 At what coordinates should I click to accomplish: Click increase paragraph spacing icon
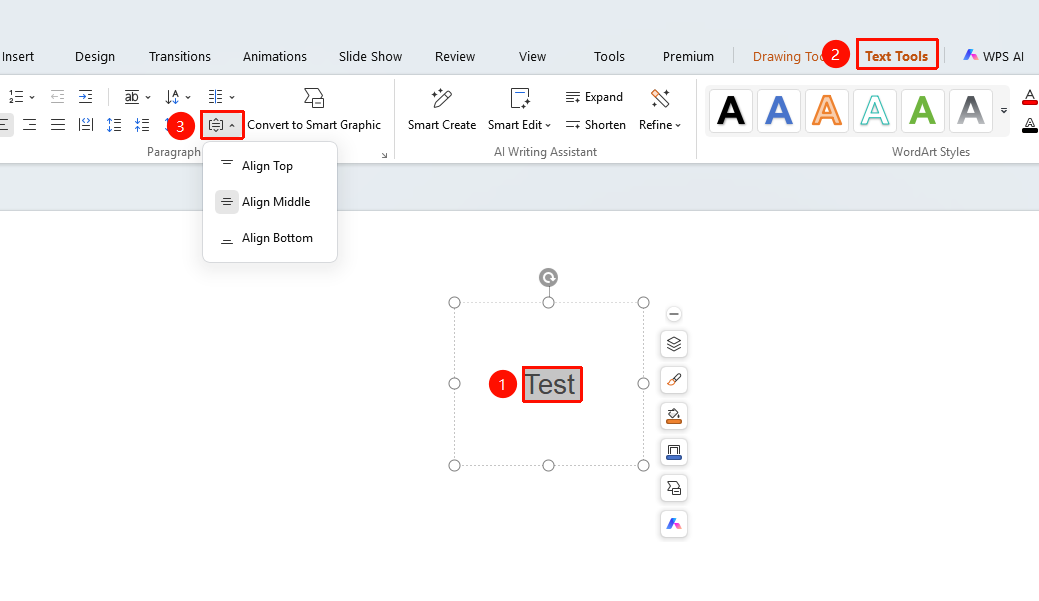click(114, 125)
